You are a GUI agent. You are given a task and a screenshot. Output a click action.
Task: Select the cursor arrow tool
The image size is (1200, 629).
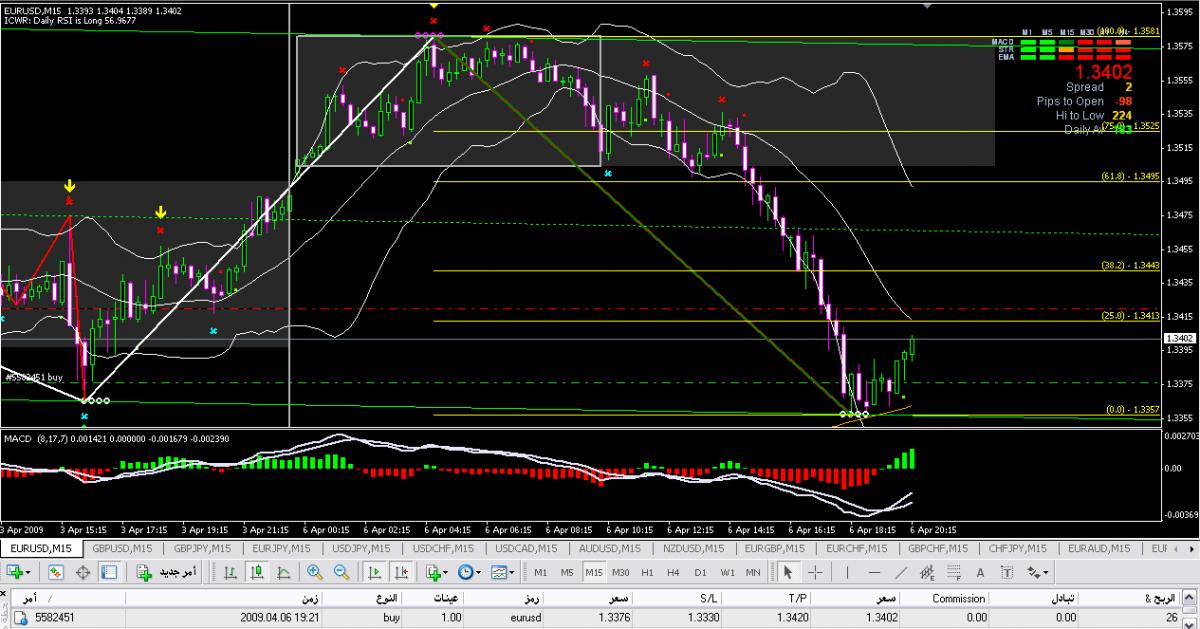tap(788, 572)
